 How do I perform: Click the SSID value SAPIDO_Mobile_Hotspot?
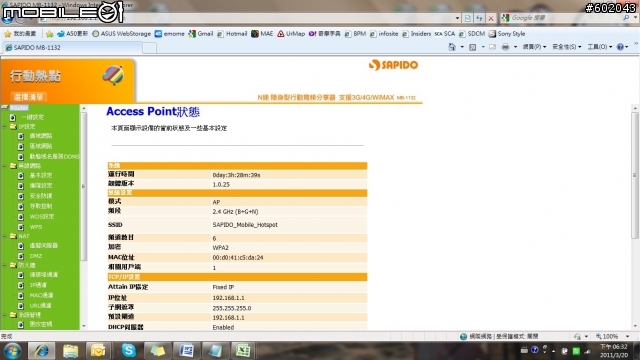click(245, 224)
